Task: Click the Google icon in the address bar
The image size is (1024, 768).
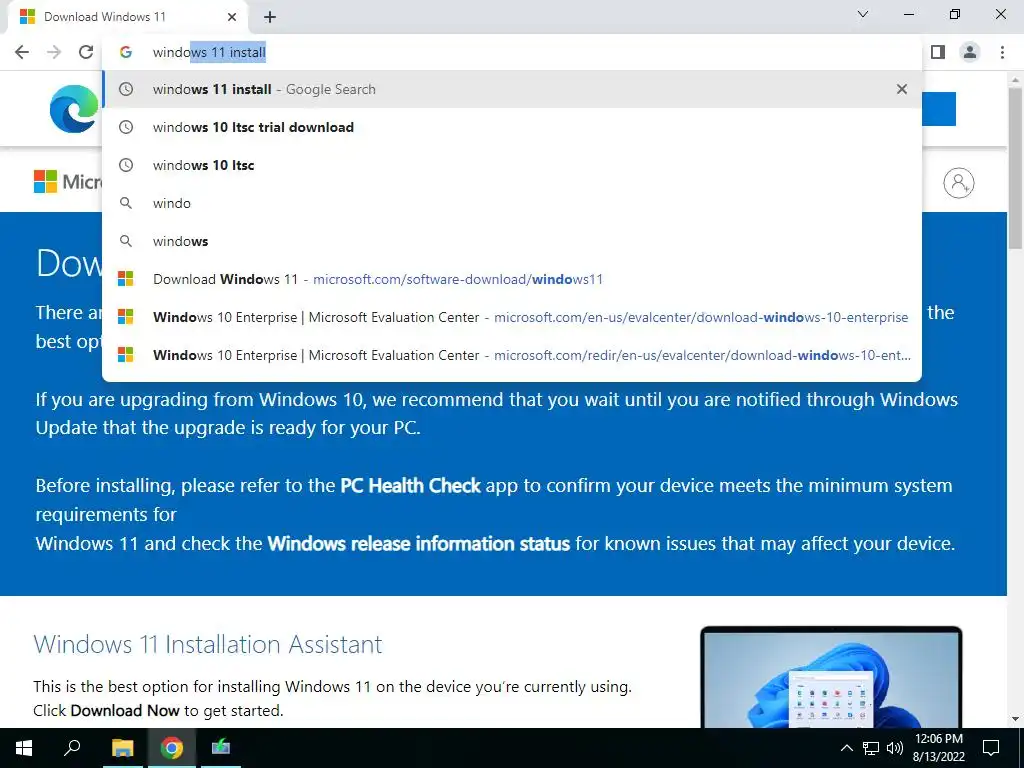Action: [x=125, y=52]
